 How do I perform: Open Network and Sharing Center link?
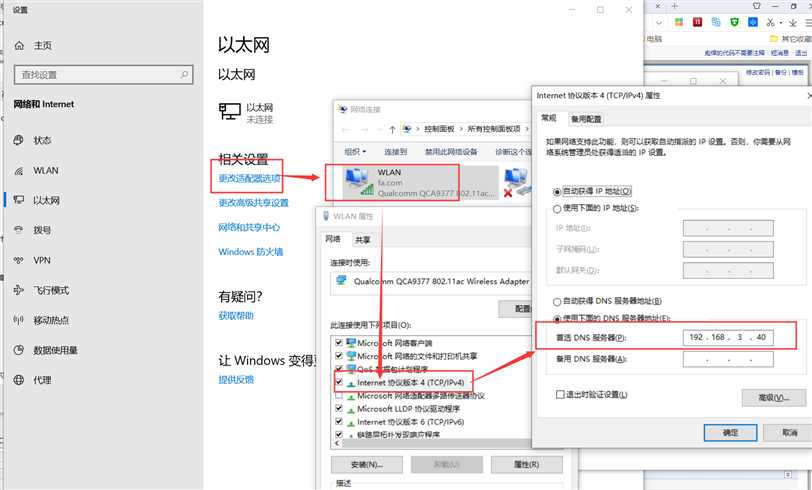(249, 227)
